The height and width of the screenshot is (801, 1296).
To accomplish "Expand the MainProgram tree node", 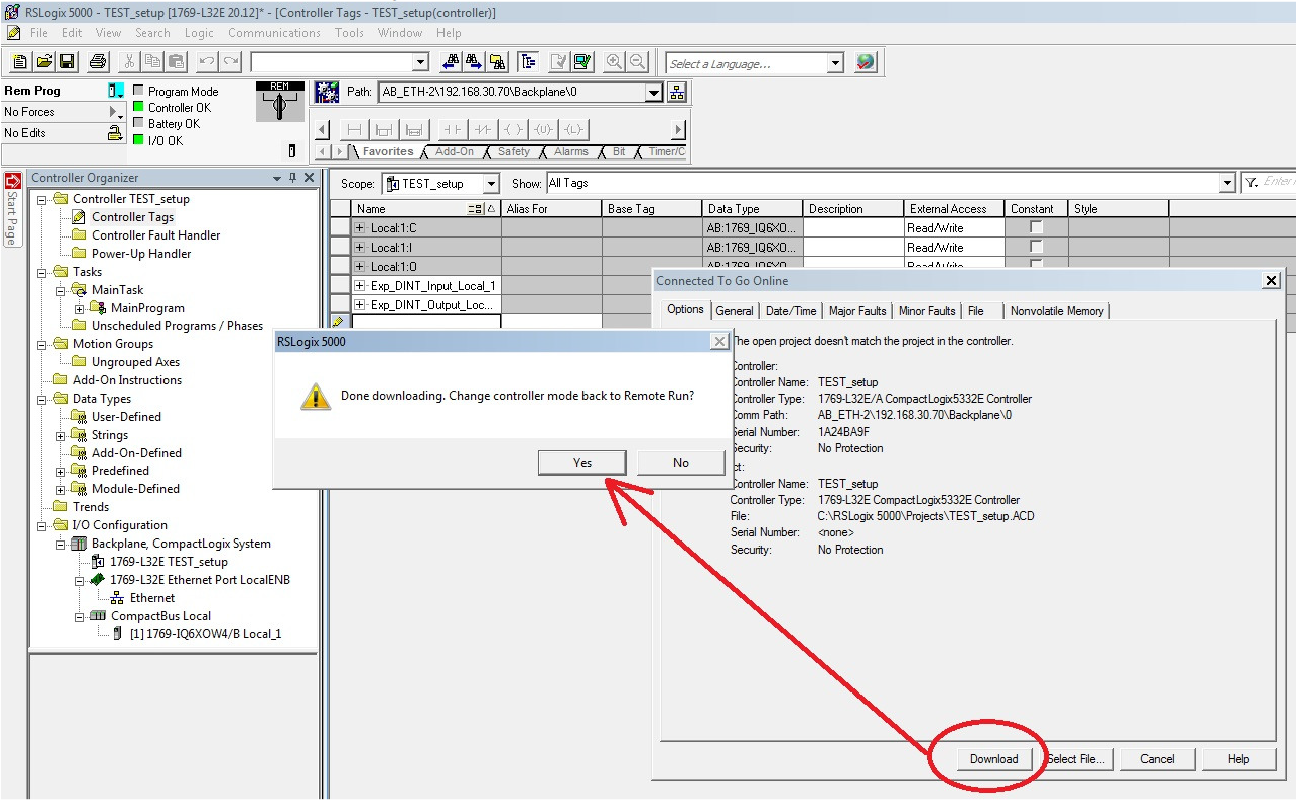I will [79, 308].
